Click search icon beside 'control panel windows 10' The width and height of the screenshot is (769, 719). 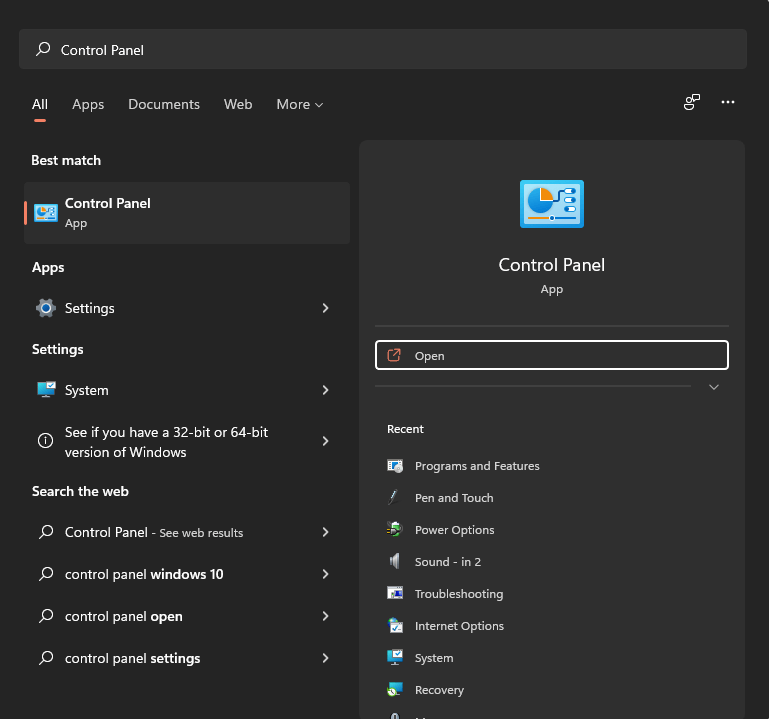[x=46, y=573]
